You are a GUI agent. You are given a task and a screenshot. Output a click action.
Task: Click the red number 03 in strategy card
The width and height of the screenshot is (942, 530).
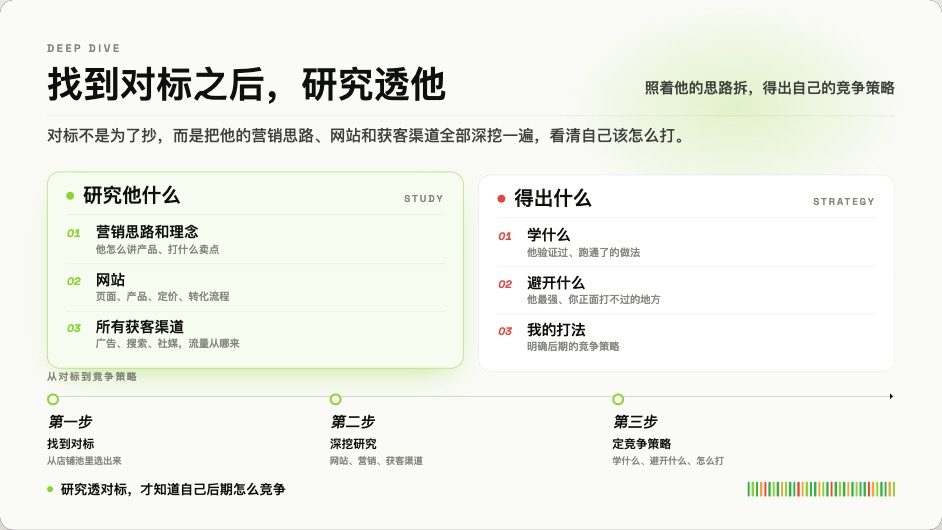tap(505, 331)
